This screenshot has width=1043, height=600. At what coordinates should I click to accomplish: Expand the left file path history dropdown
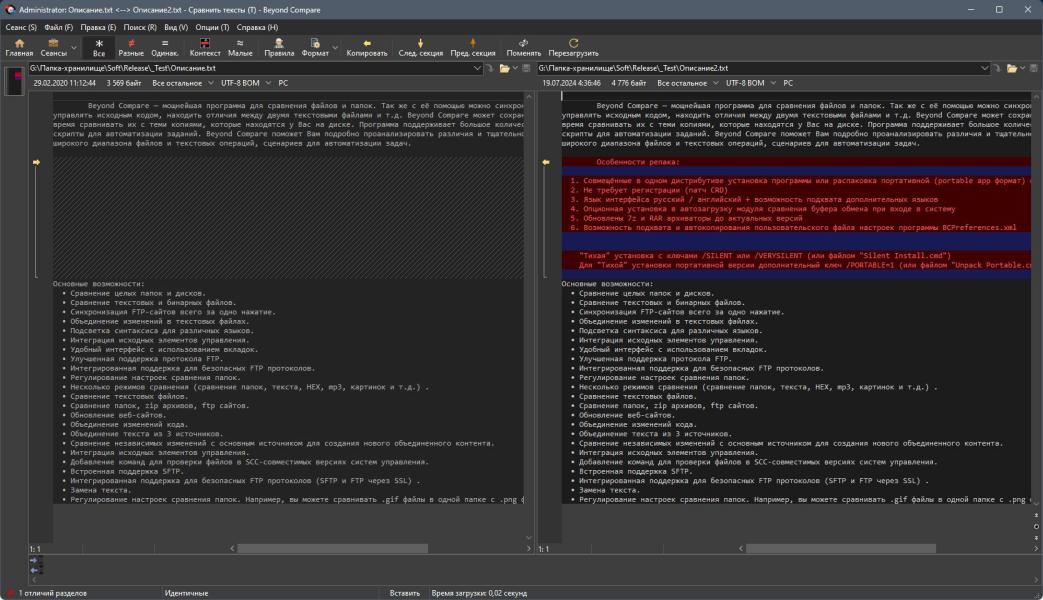coord(477,68)
